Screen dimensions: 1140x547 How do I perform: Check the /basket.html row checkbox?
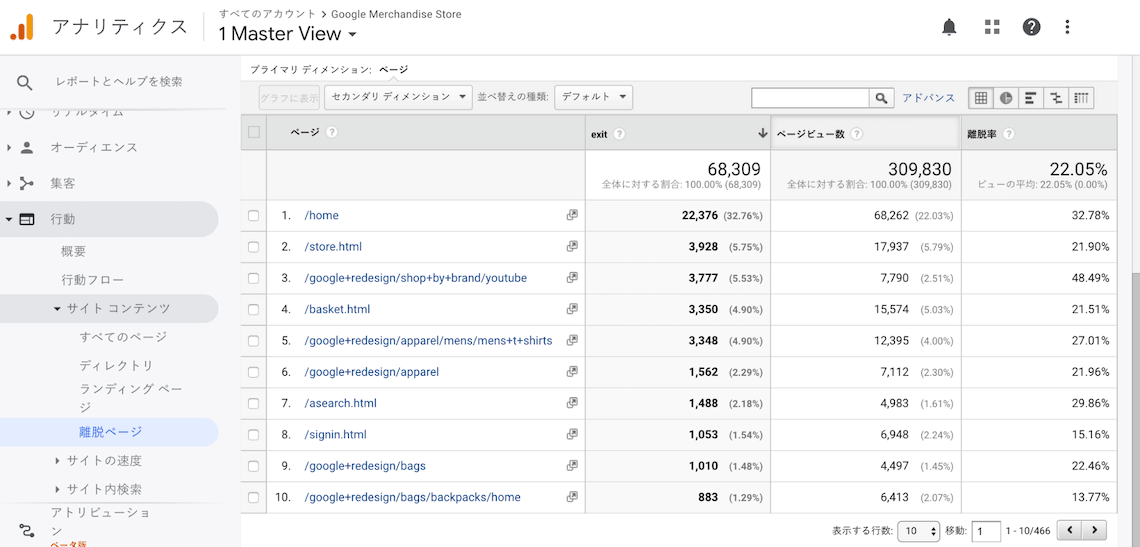coord(253,310)
